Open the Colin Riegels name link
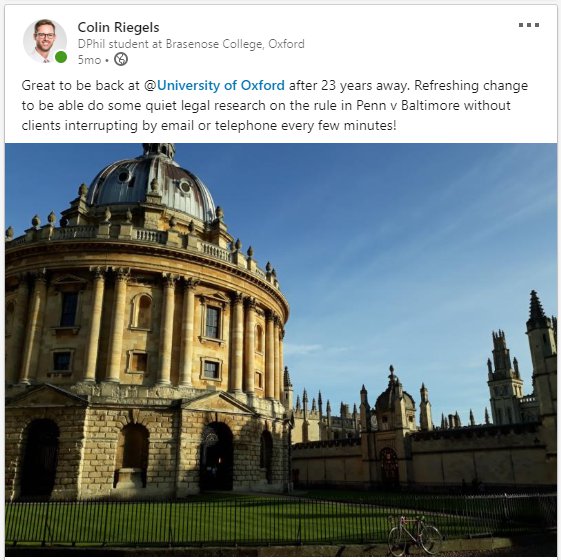Image resolution: width=561 pixels, height=560 pixels. [118, 27]
